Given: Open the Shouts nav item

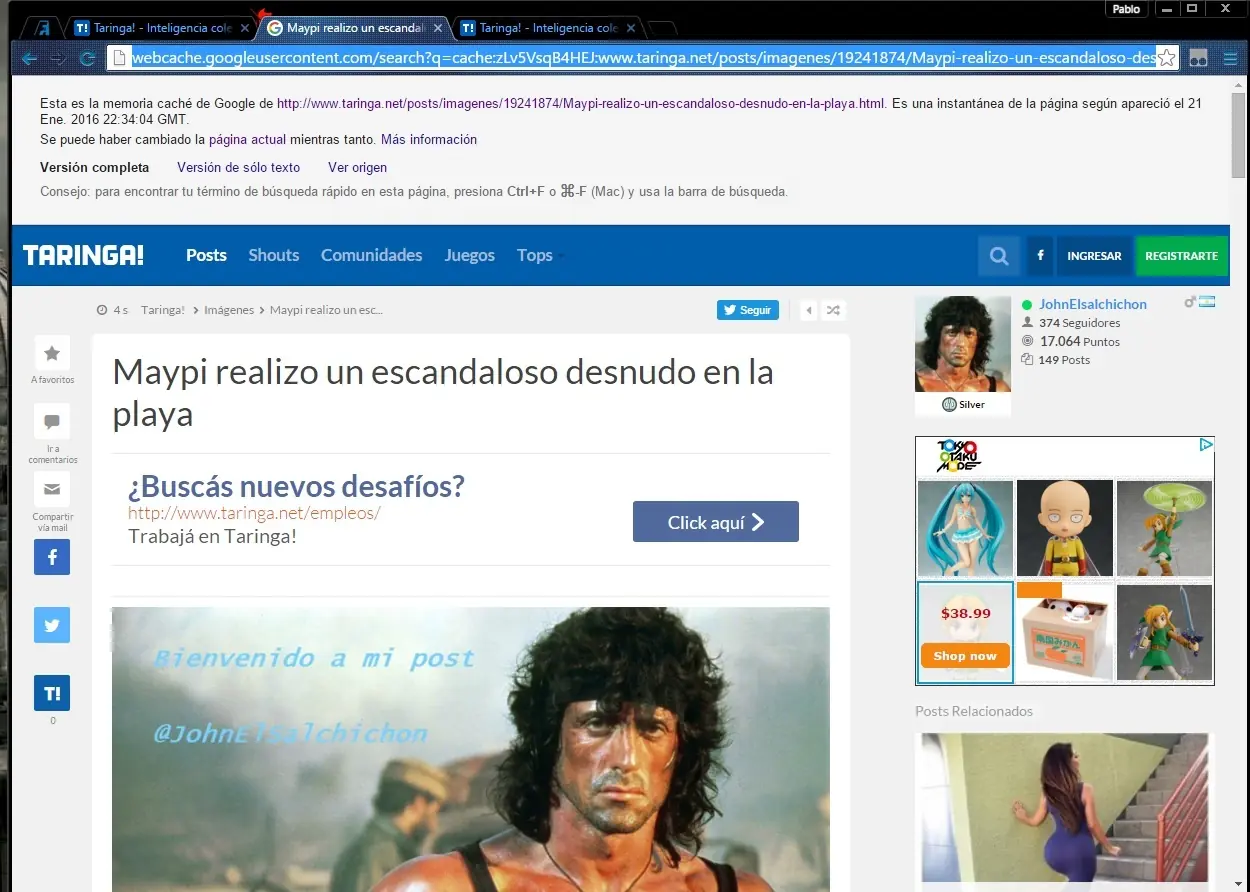Looking at the screenshot, I should point(274,255).
